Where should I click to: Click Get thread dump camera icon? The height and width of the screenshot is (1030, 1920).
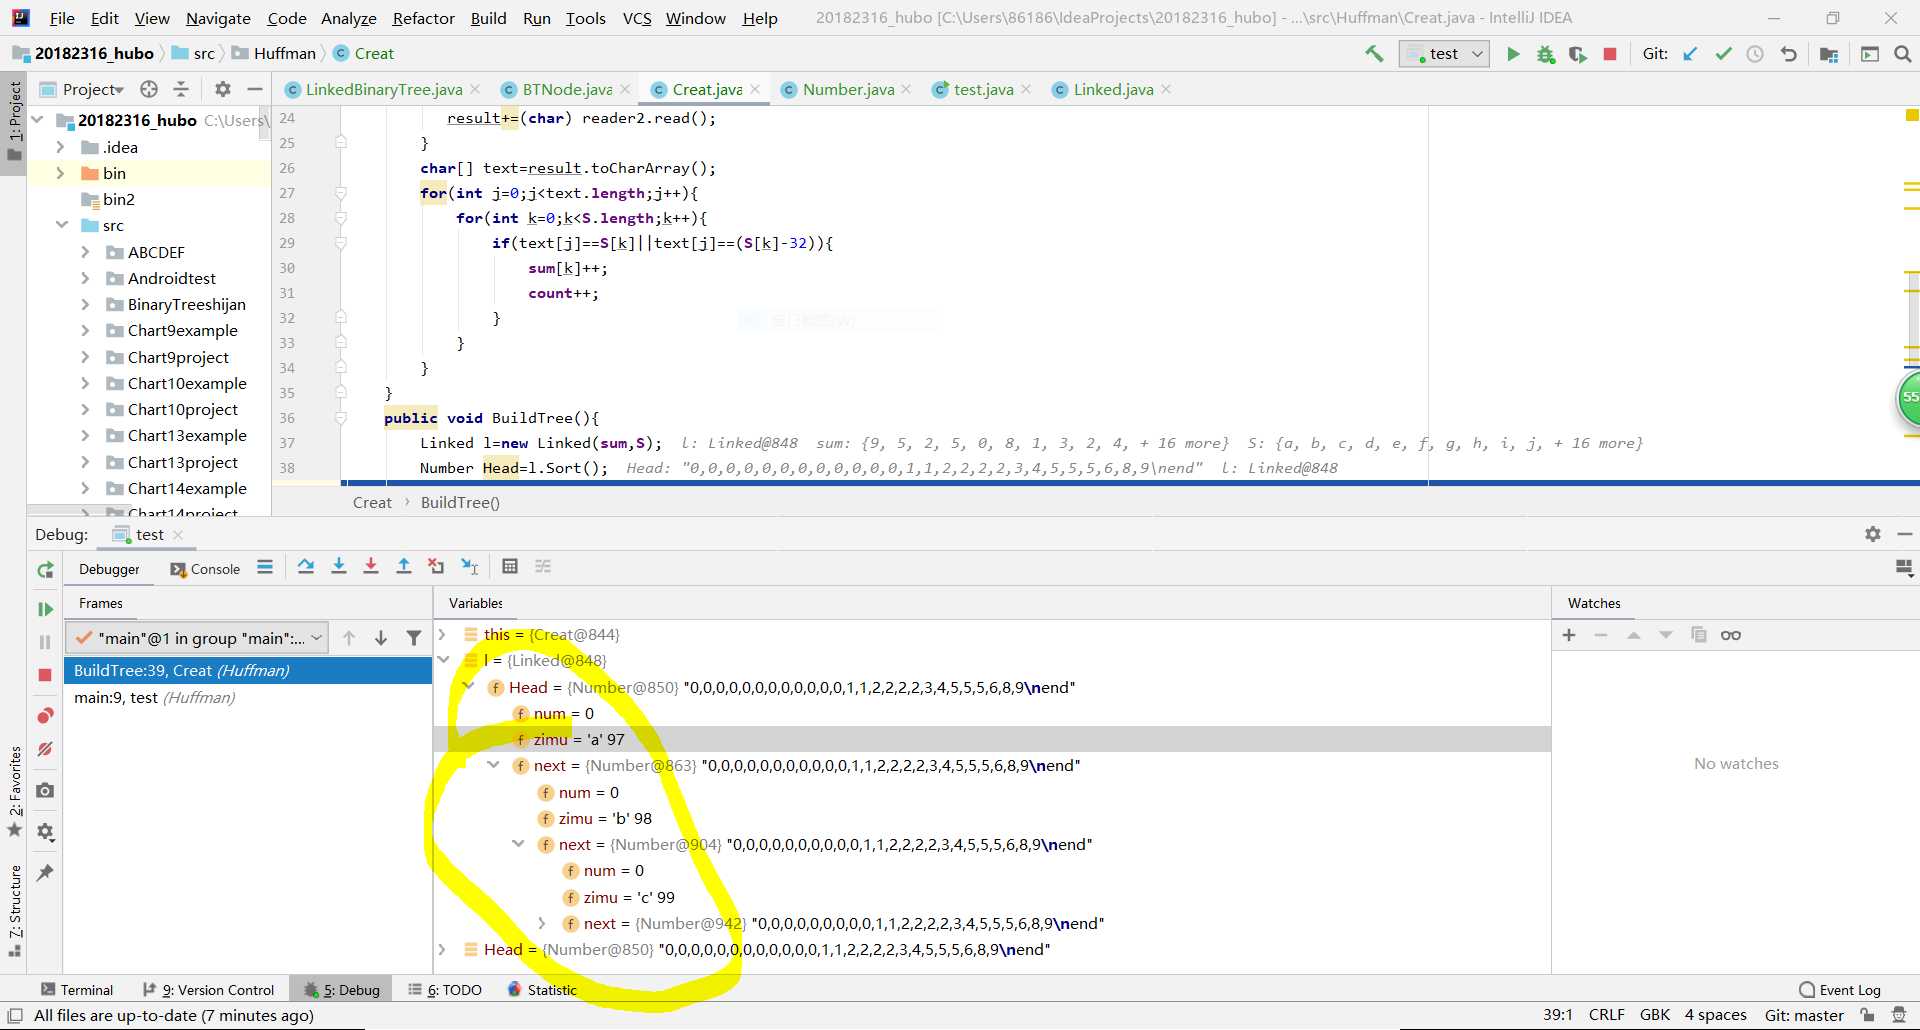(x=45, y=791)
